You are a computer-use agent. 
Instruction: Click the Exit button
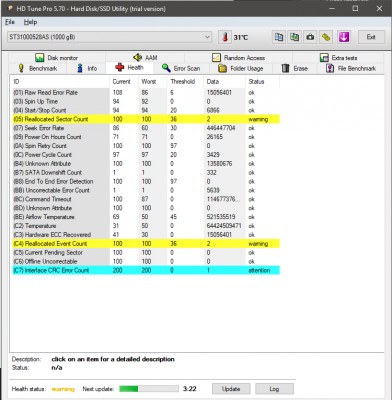371,37
